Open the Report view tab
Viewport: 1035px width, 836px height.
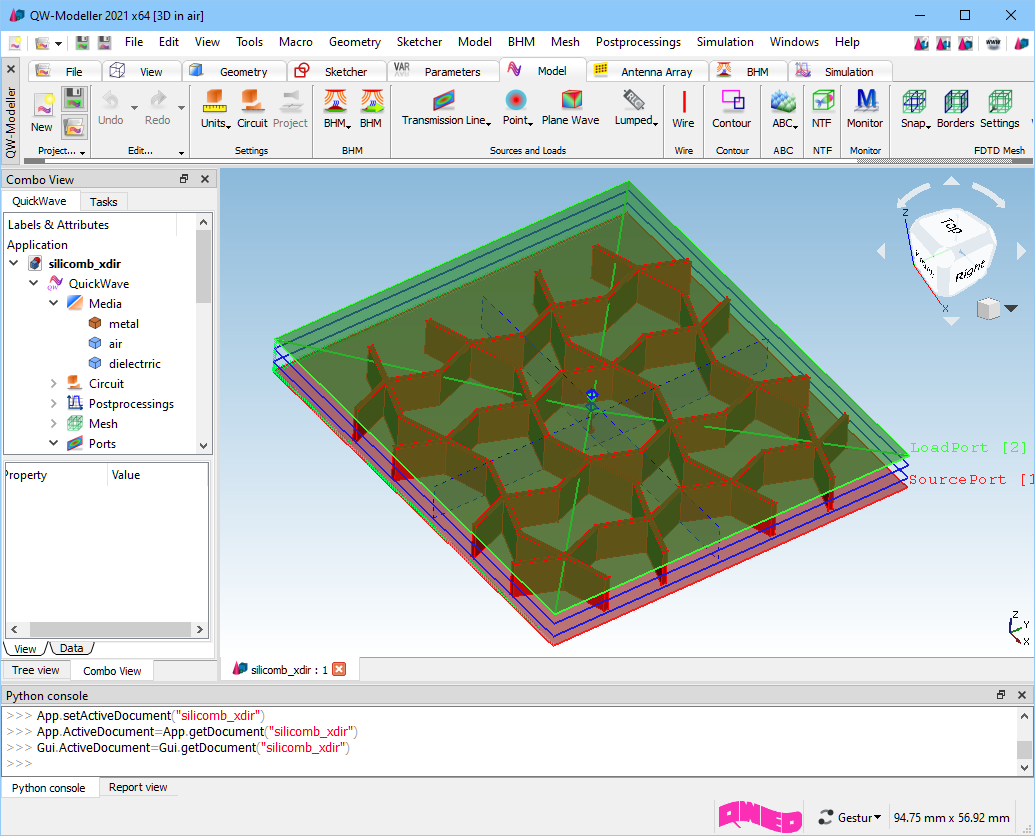click(x=138, y=787)
